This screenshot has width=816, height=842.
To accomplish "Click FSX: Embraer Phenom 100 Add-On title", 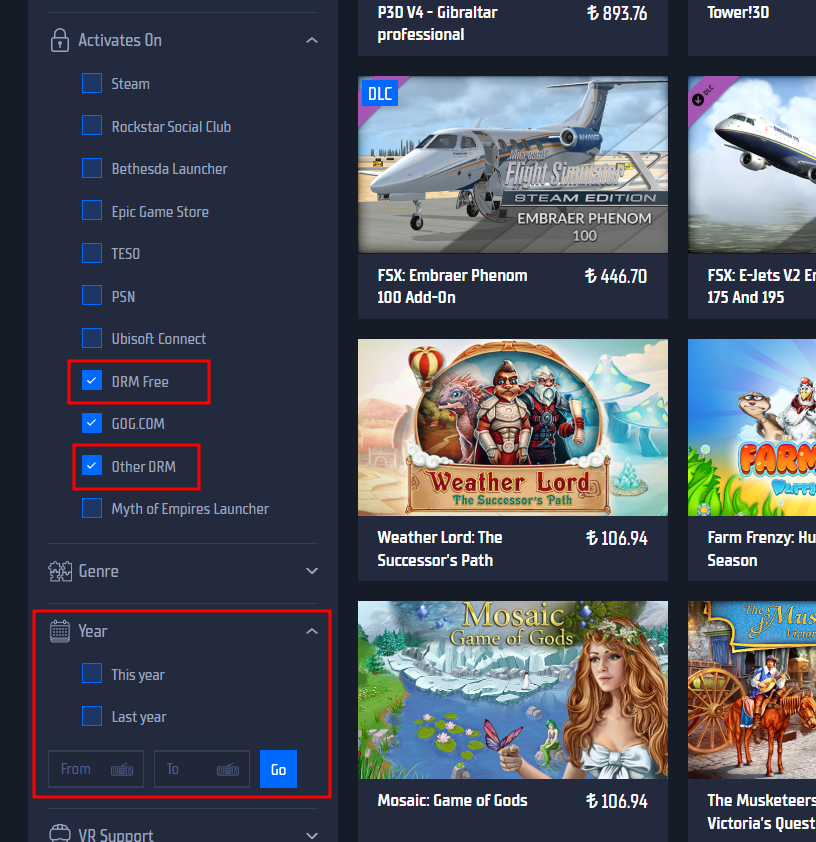I will (452, 286).
